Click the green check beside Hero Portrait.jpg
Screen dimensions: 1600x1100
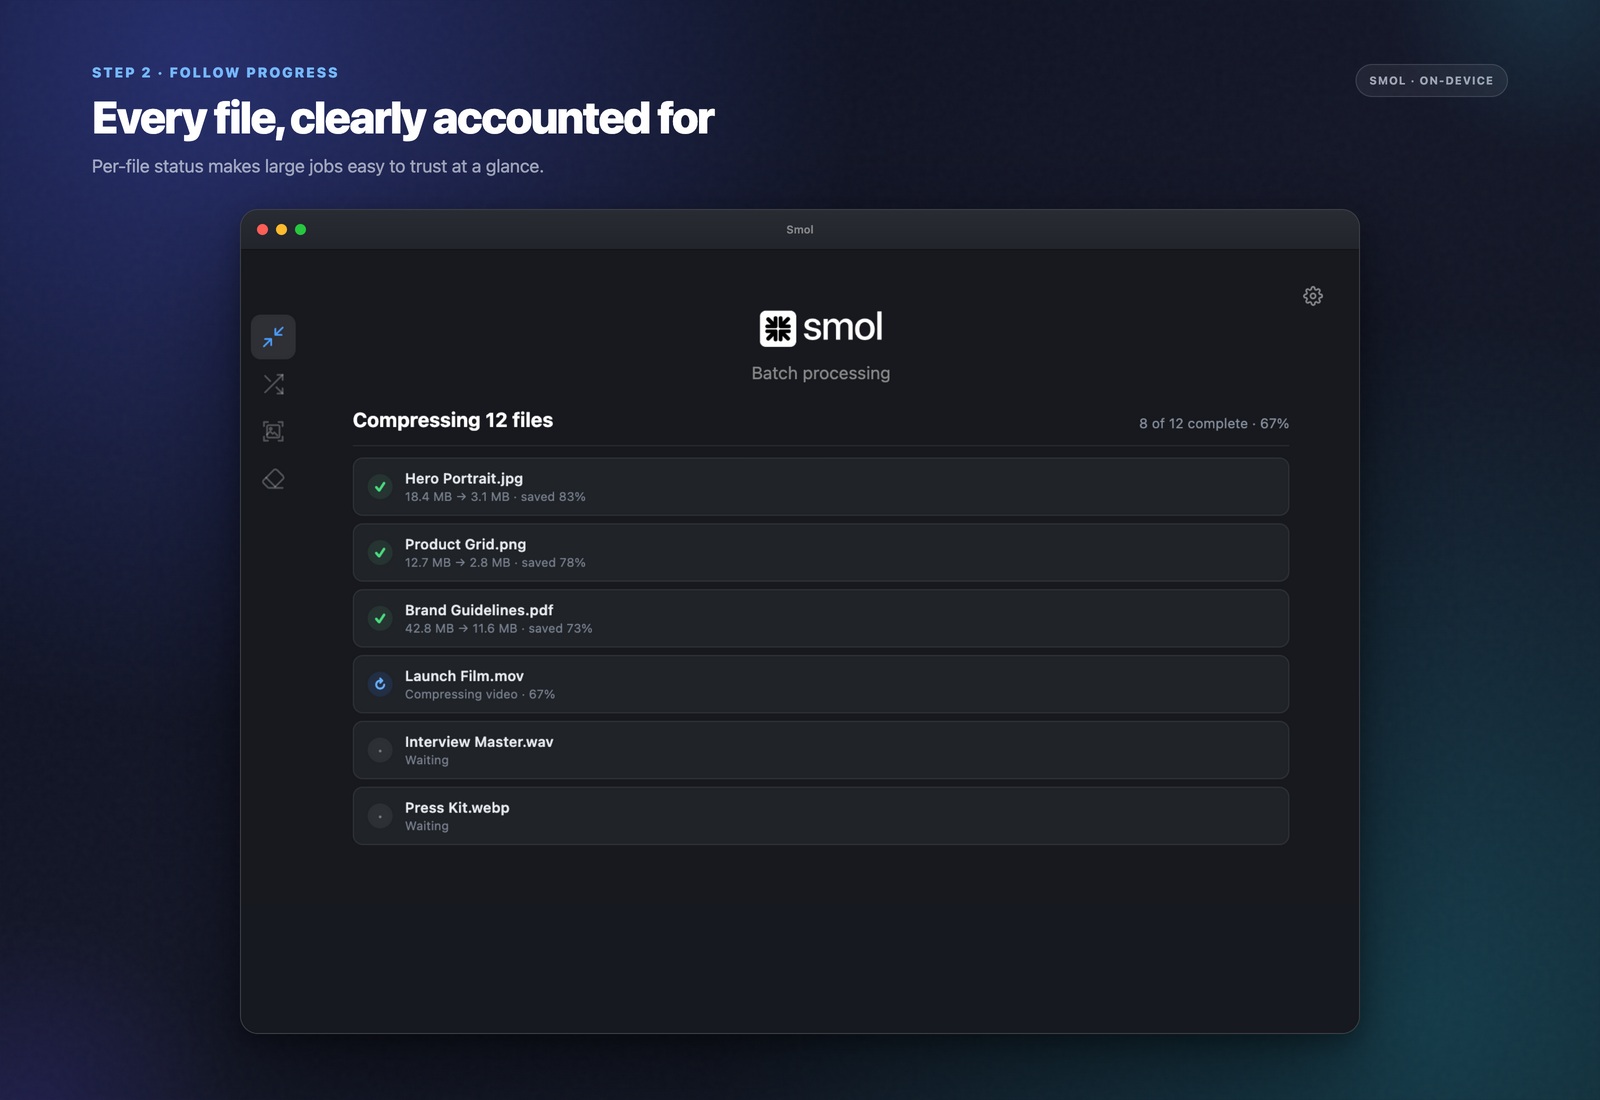point(380,487)
